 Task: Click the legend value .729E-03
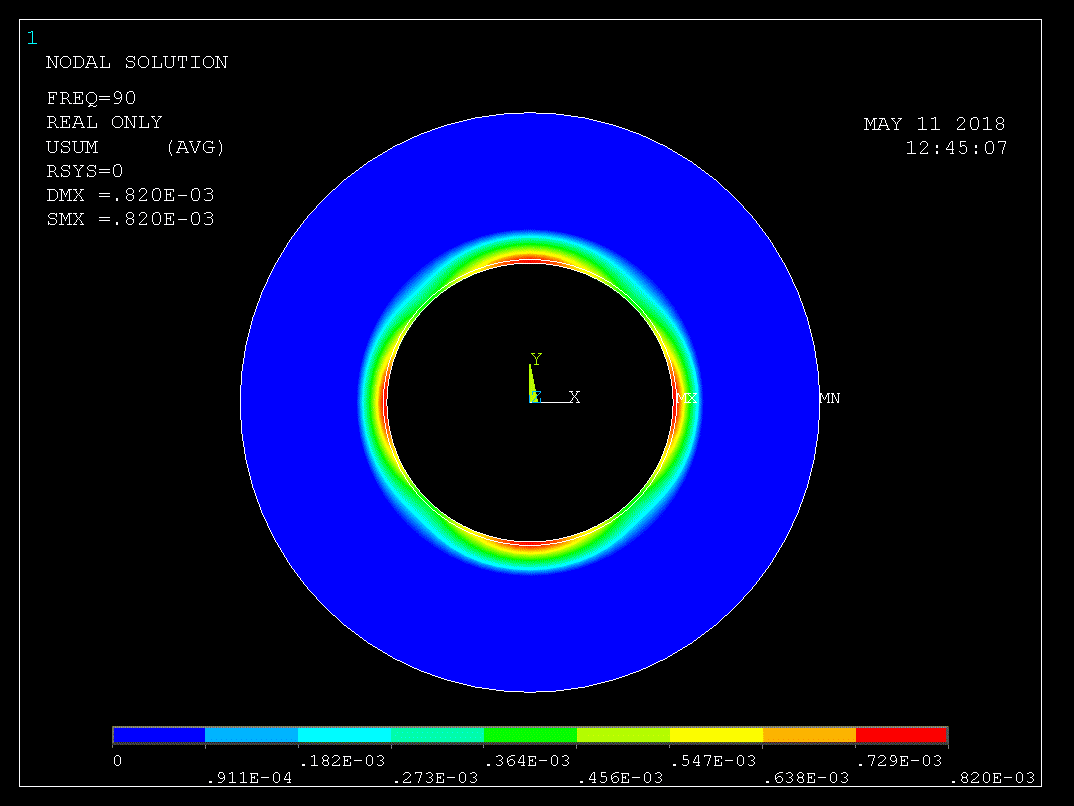(x=899, y=761)
